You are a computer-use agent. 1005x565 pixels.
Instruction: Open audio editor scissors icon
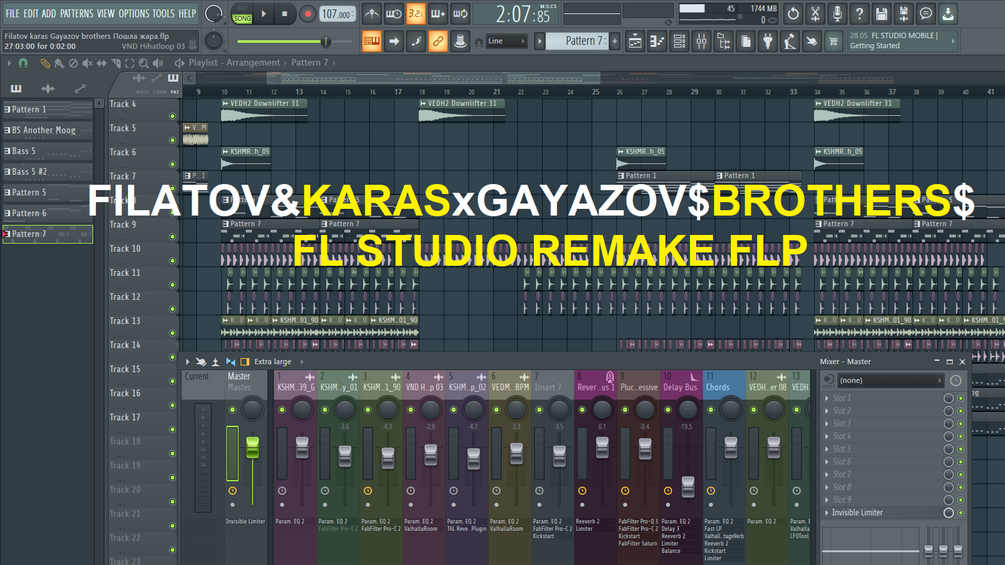click(x=815, y=13)
